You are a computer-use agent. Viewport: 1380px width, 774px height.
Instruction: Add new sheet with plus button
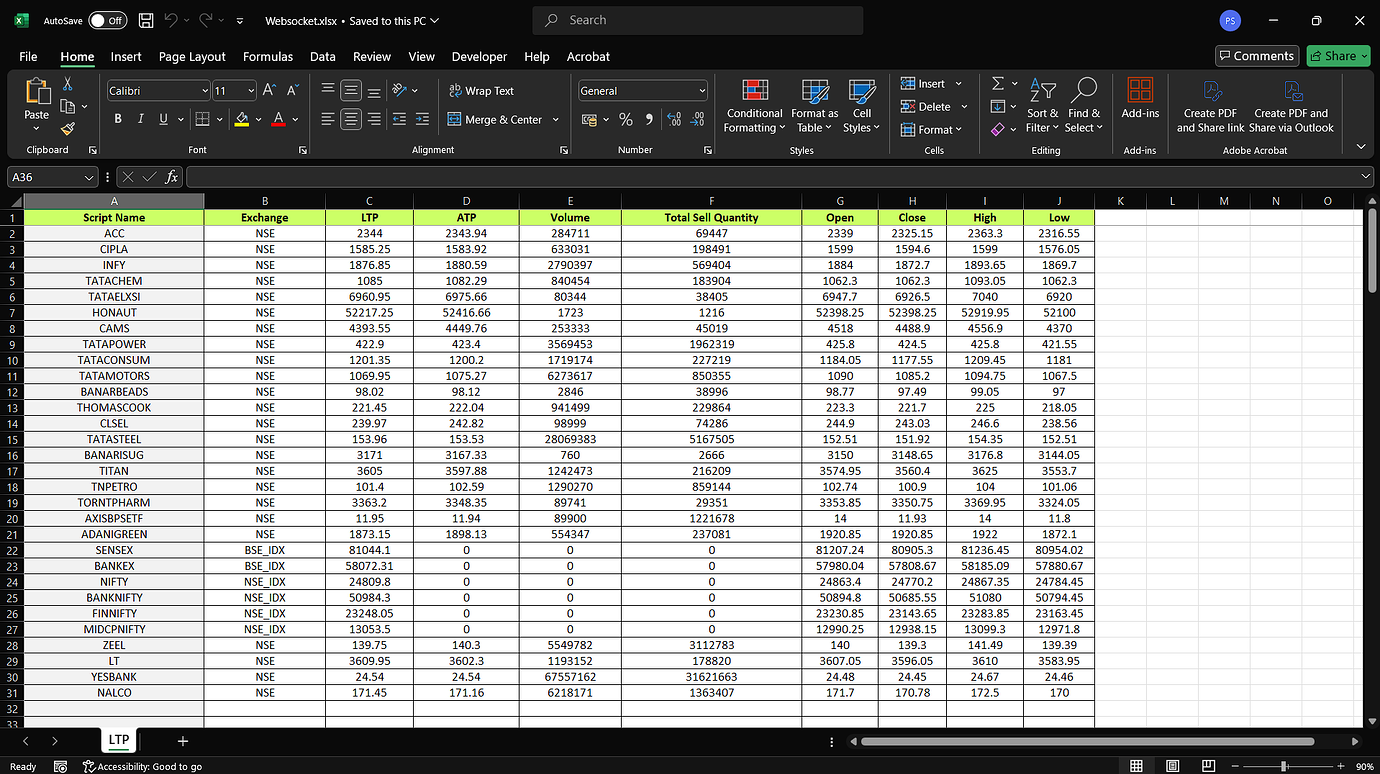tap(182, 741)
